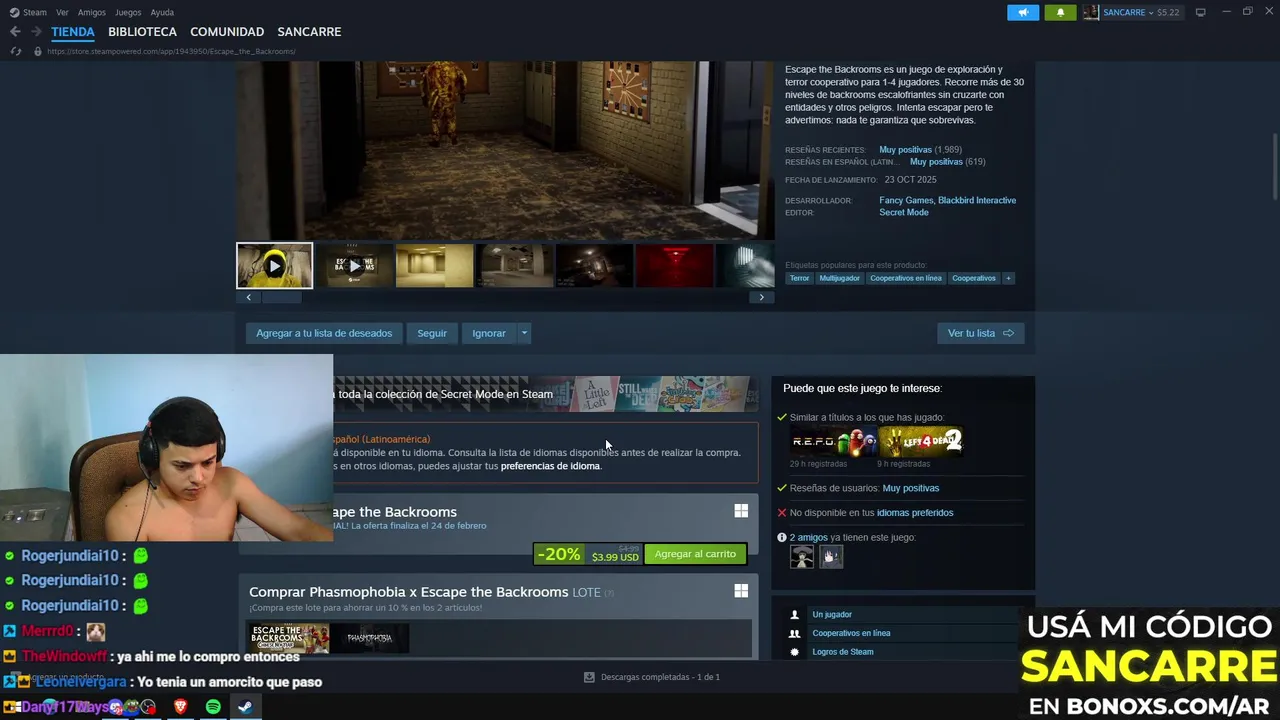Click Agregar al carrito for Escape the Backrooms

click(695, 554)
